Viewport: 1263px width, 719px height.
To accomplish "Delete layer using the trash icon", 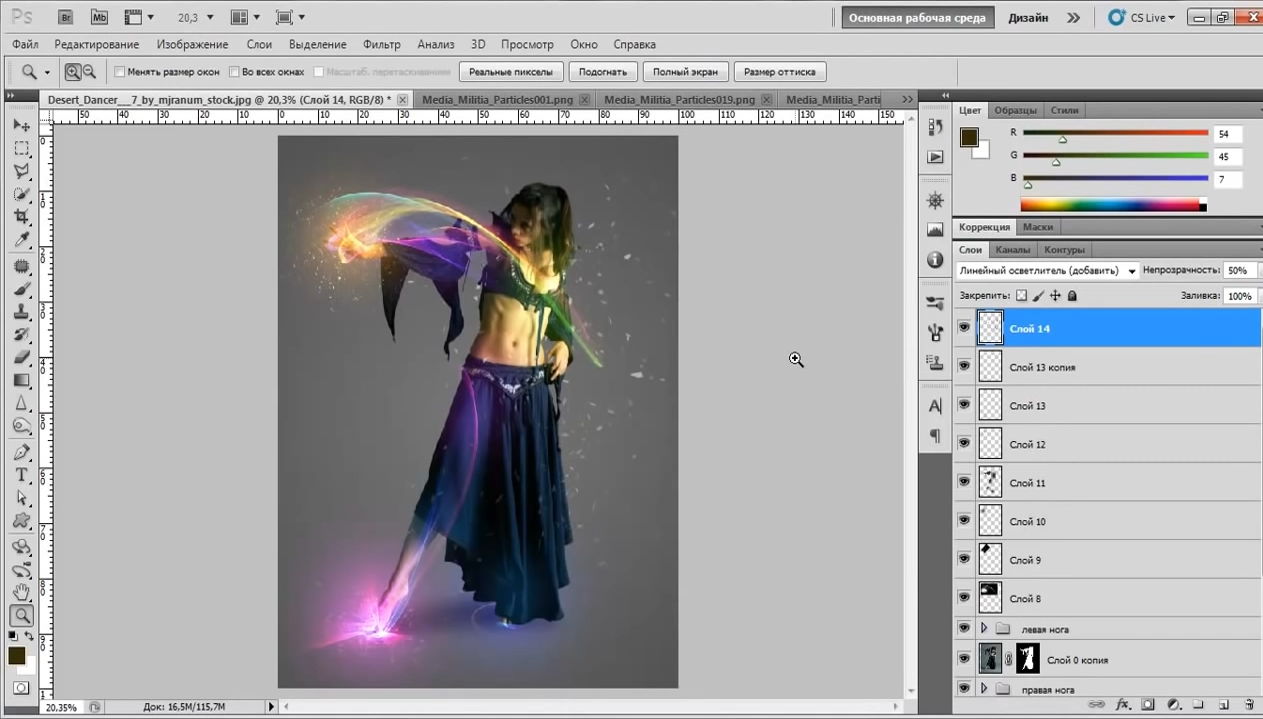I will pos(1249,704).
